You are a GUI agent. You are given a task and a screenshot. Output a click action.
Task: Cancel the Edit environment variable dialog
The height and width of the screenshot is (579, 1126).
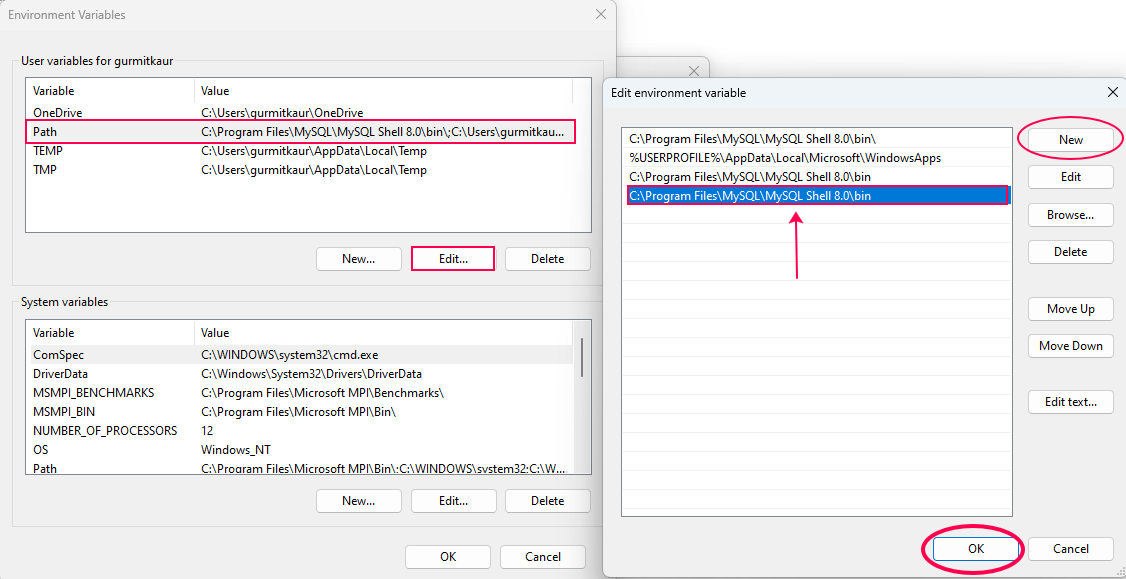click(x=1070, y=549)
